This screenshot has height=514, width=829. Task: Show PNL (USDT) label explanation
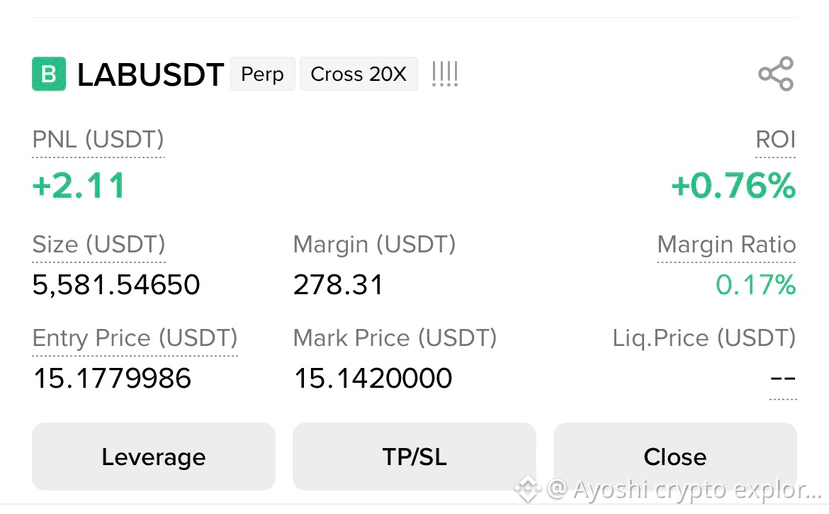tap(98, 140)
